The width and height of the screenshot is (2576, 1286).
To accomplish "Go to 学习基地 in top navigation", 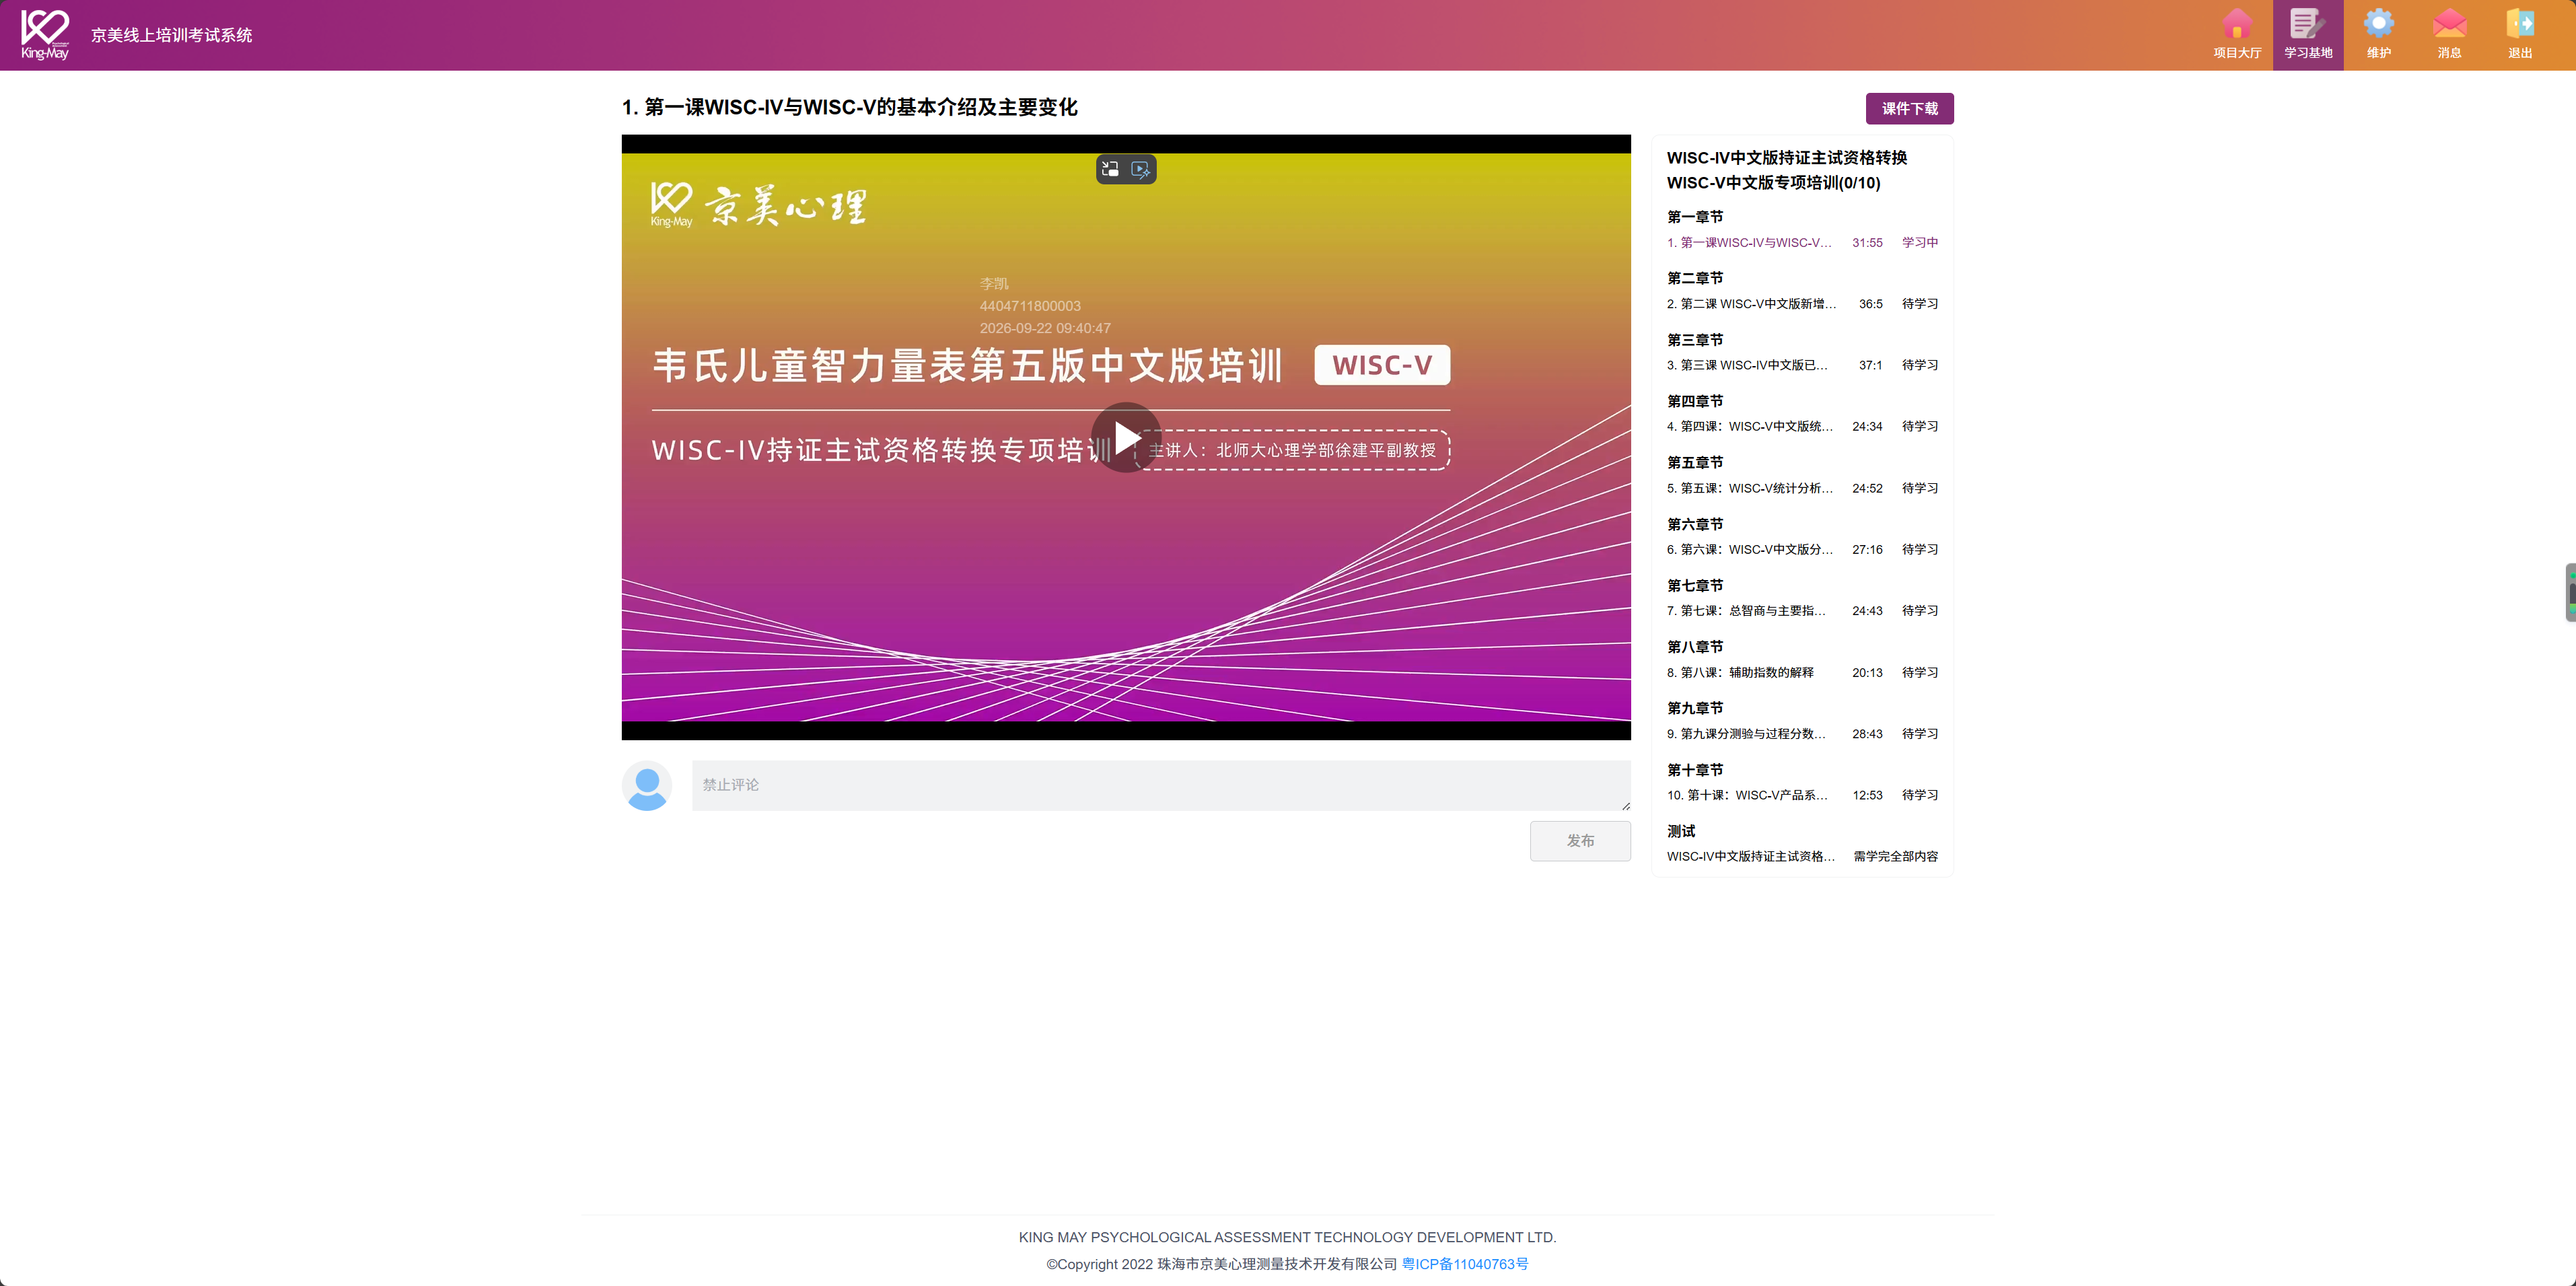I will click(x=2308, y=35).
